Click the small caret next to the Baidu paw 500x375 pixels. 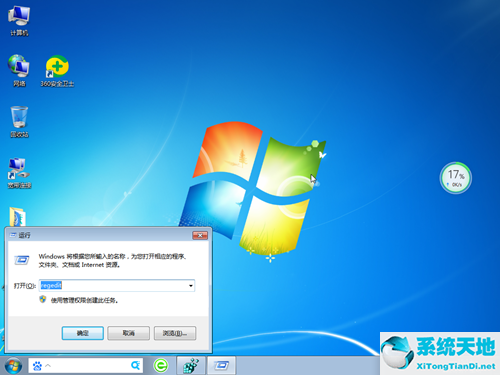(x=48, y=366)
